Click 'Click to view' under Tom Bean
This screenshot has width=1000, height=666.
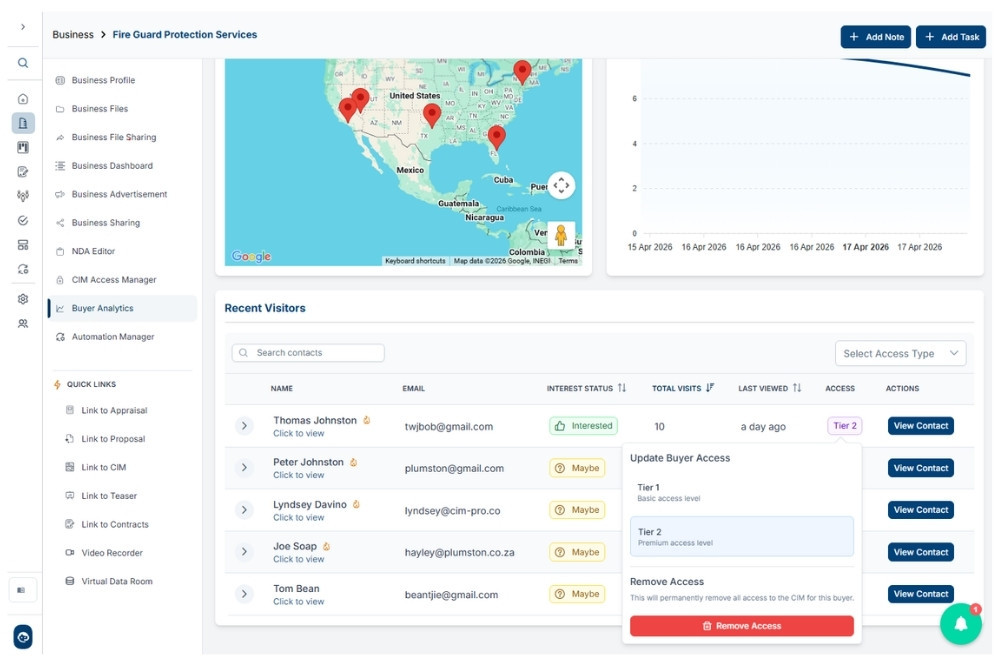click(x=298, y=602)
